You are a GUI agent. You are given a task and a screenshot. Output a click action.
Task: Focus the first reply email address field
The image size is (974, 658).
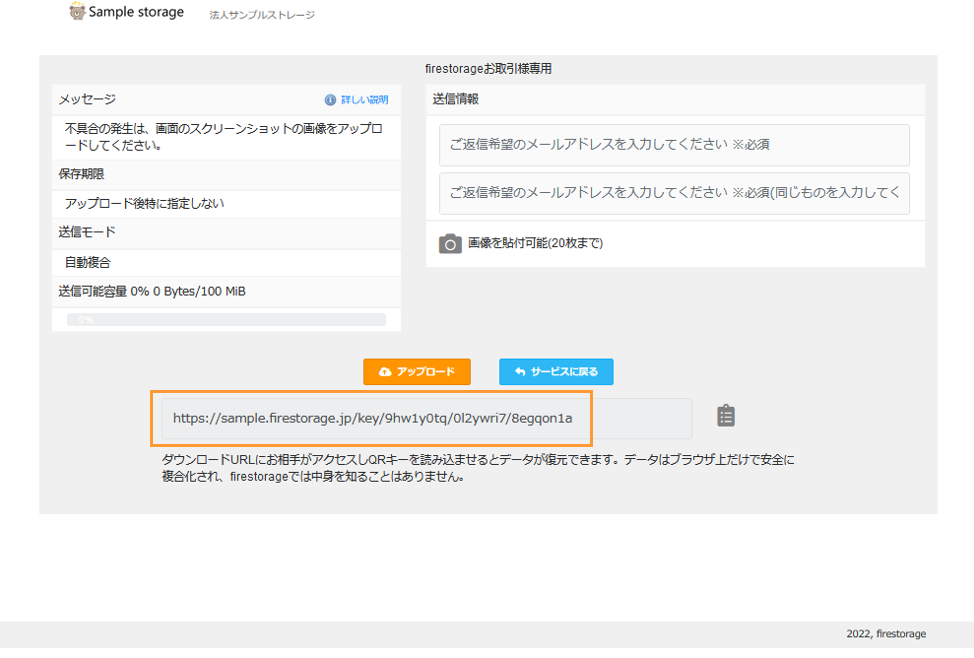point(674,145)
